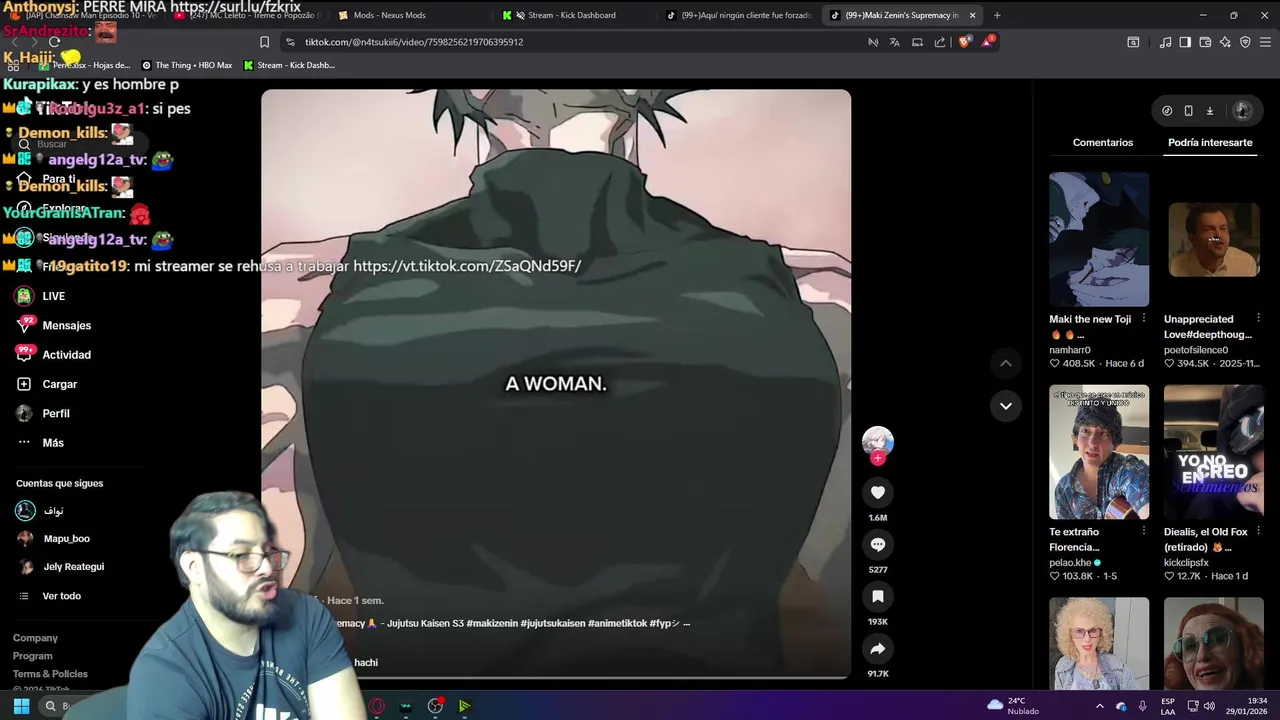Image resolution: width=1280 pixels, height=720 pixels.
Task: Switch to the Chainsaw Man Episodio 10 tab
Action: [x=82, y=15]
